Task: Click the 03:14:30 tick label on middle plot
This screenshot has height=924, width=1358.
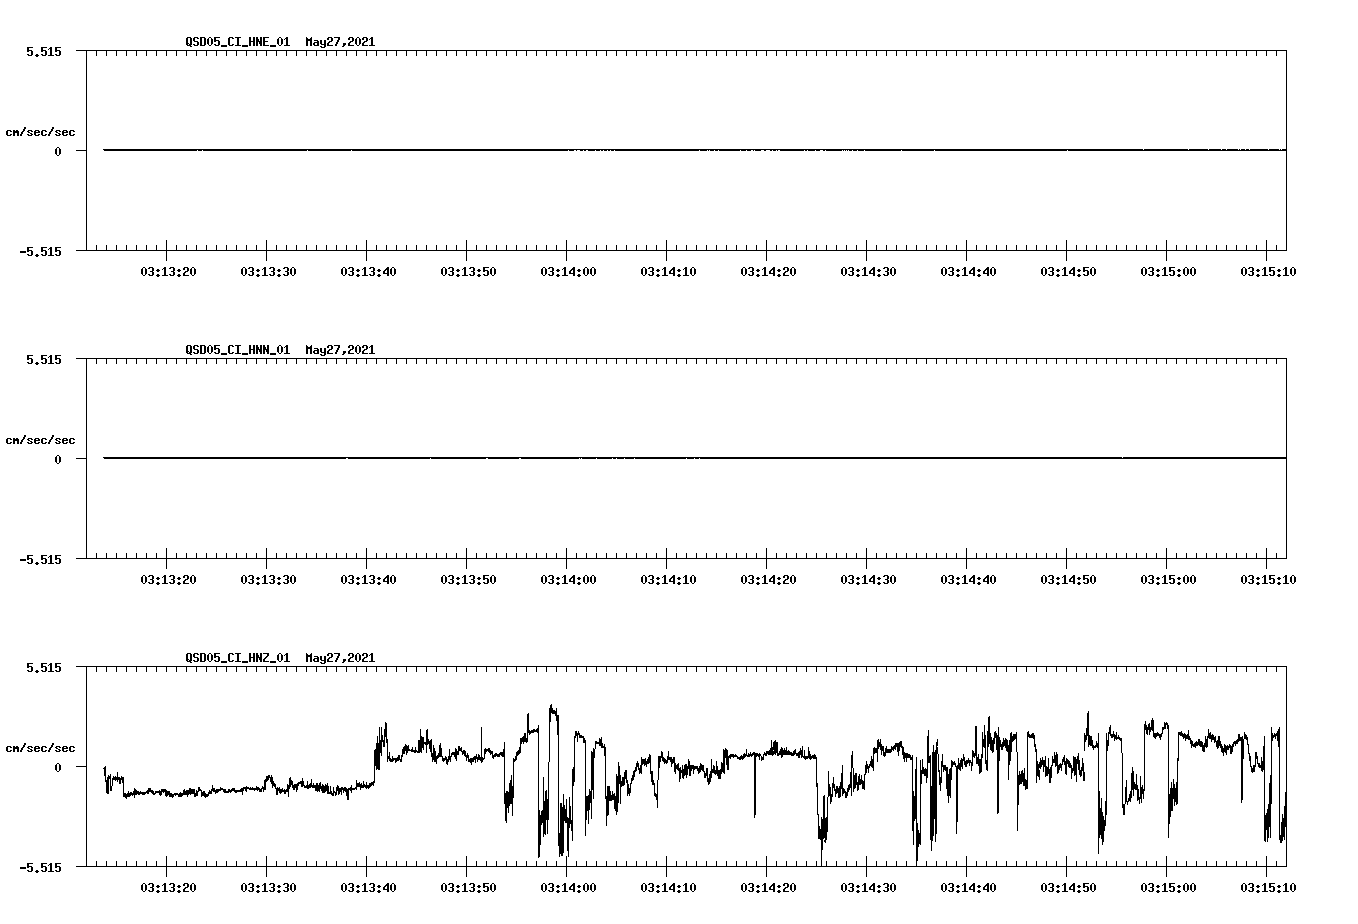Action: tap(869, 577)
